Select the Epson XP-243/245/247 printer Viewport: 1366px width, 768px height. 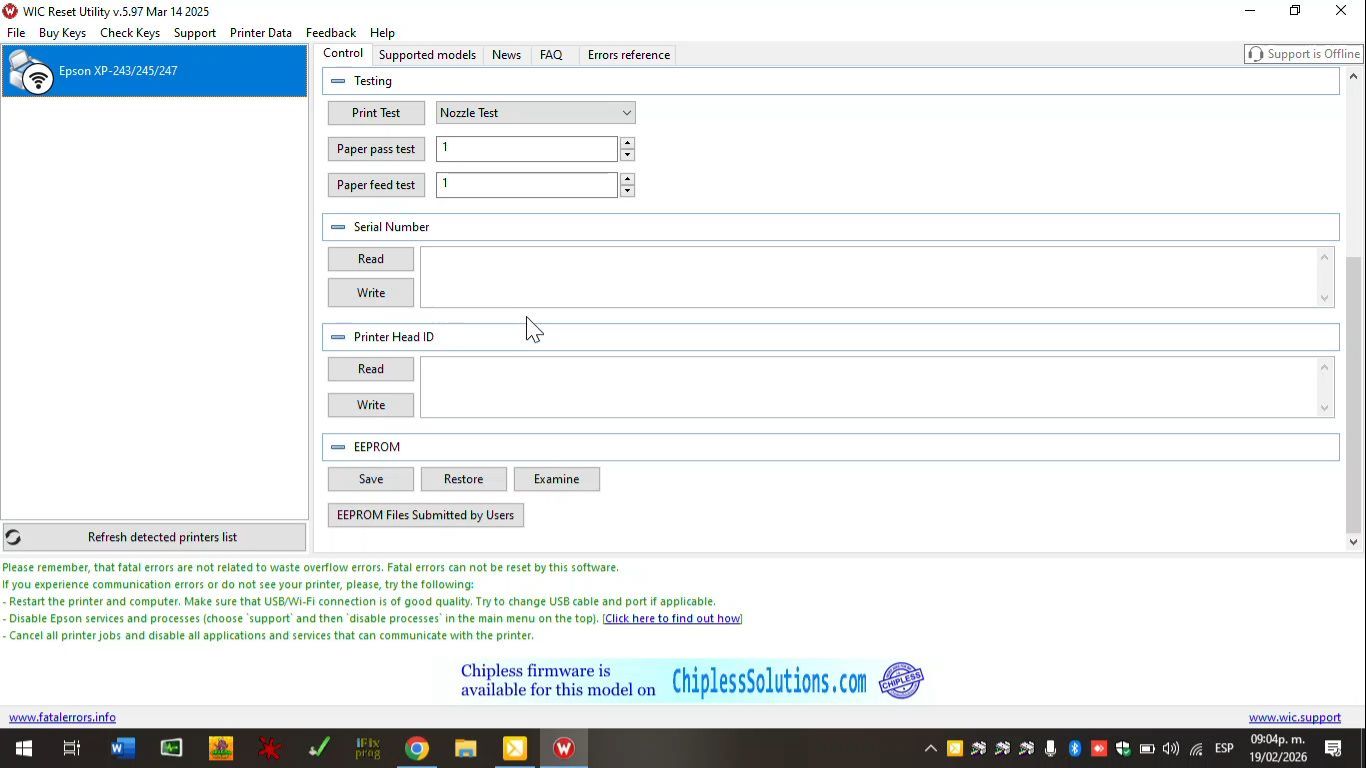[154, 71]
